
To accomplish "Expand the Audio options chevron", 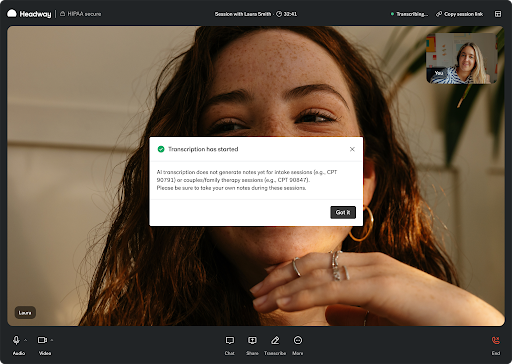I will [x=26, y=340].
